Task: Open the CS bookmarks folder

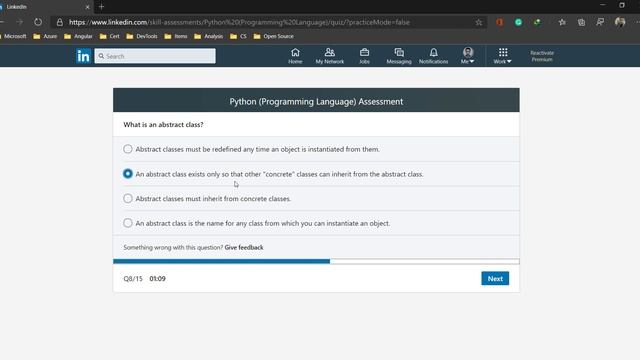Action: click(x=238, y=36)
